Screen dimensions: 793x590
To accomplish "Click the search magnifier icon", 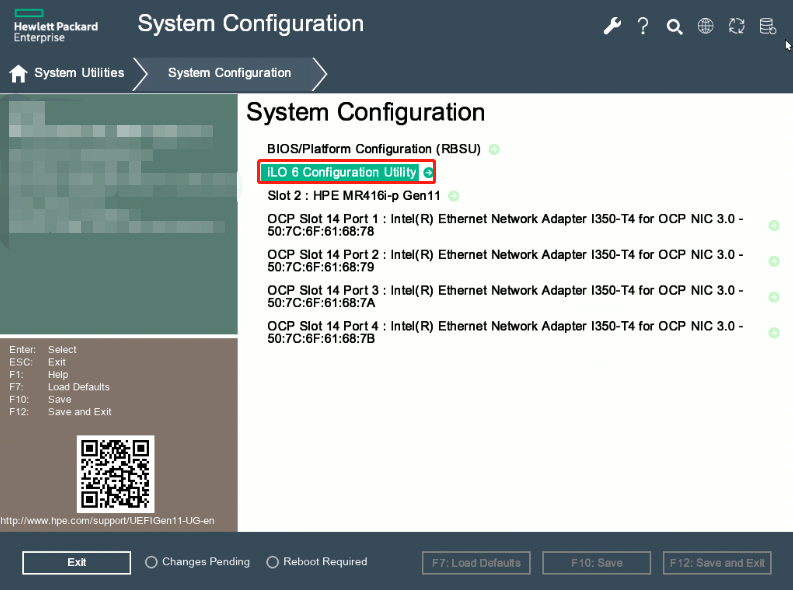I will (674, 26).
